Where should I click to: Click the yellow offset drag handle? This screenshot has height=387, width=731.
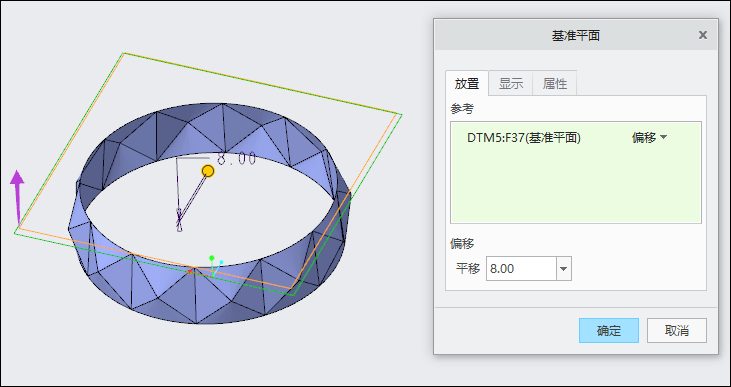click(x=208, y=171)
